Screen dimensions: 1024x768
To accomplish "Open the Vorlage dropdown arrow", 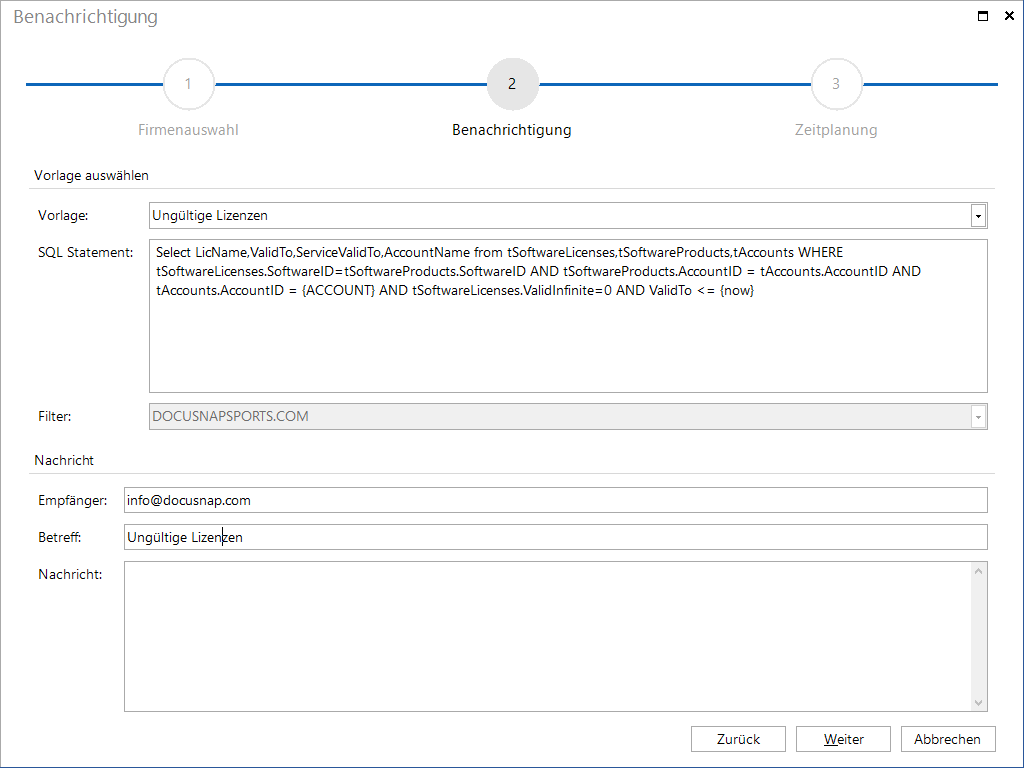I will (x=978, y=216).
